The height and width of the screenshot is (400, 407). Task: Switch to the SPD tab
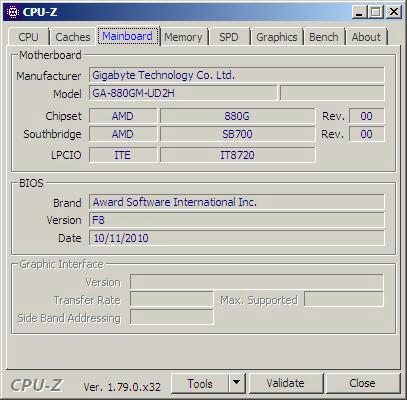[229, 37]
